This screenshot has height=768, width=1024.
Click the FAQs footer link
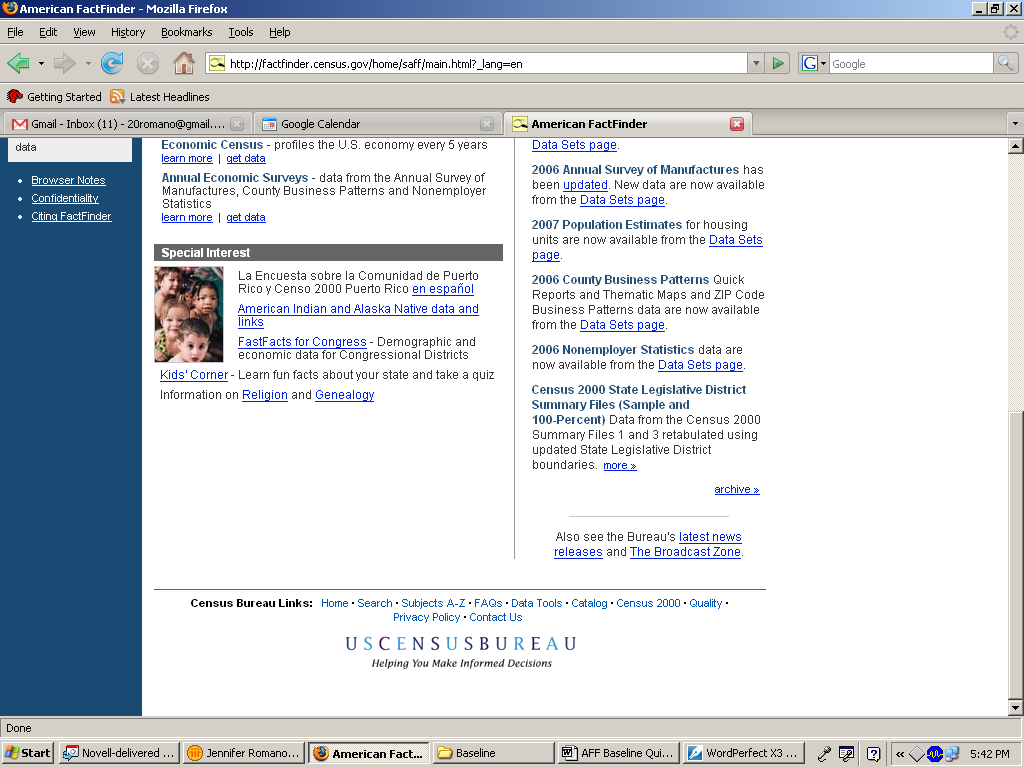point(488,603)
